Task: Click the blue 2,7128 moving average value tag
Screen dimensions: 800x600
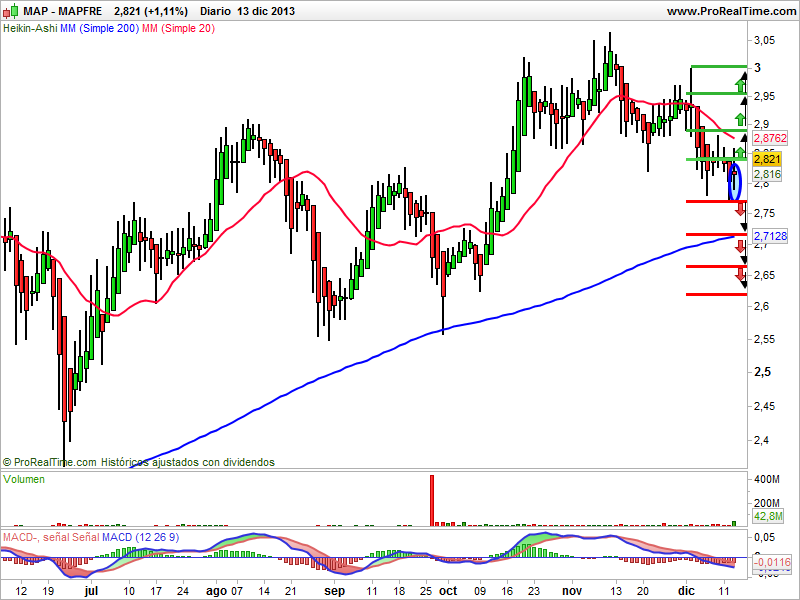Action: click(770, 236)
